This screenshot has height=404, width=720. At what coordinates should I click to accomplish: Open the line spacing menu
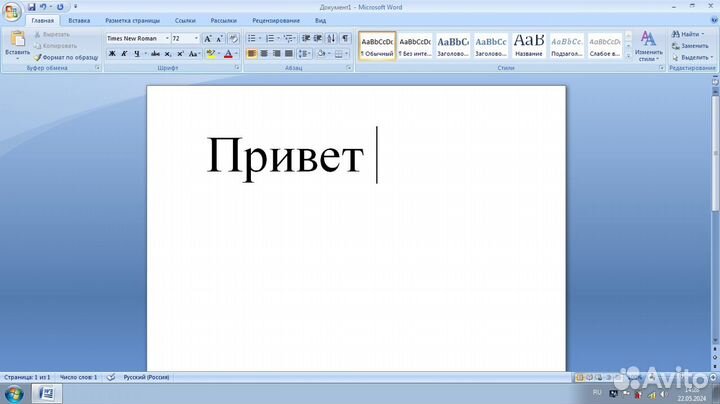[304, 54]
